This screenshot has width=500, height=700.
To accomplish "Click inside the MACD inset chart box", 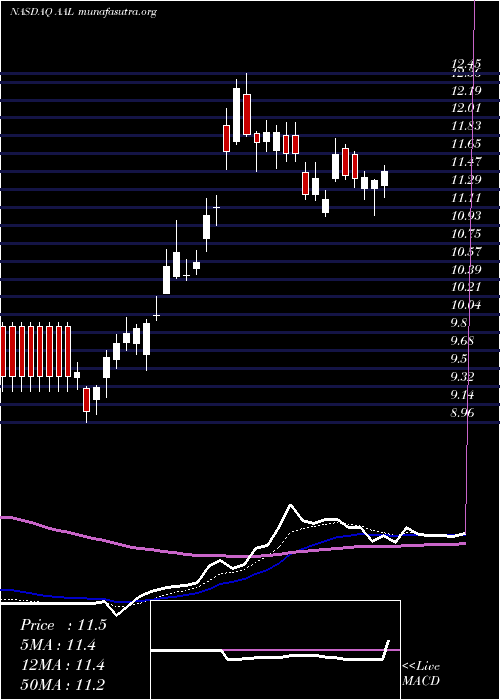I will (275, 650).
